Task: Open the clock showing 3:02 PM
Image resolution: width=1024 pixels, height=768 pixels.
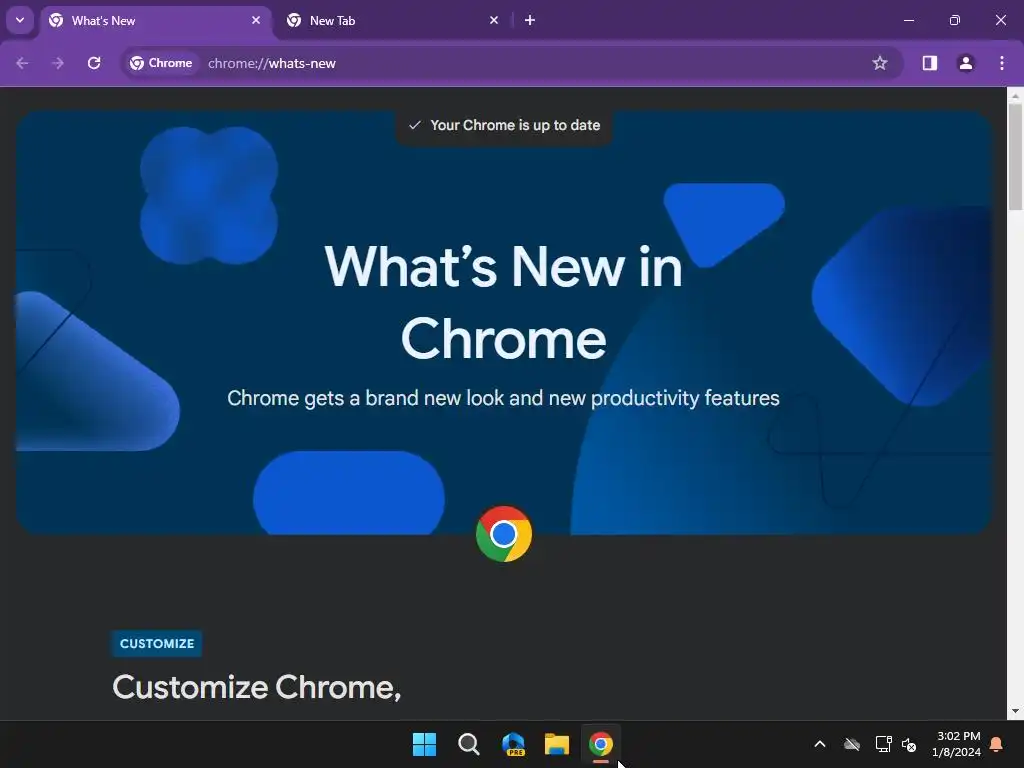Action: (x=957, y=744)
